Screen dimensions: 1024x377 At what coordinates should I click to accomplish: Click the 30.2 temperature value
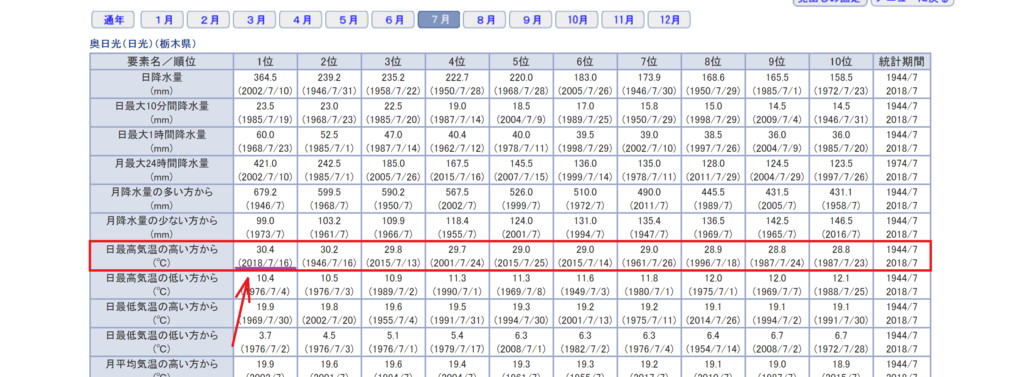pos(329,250)
